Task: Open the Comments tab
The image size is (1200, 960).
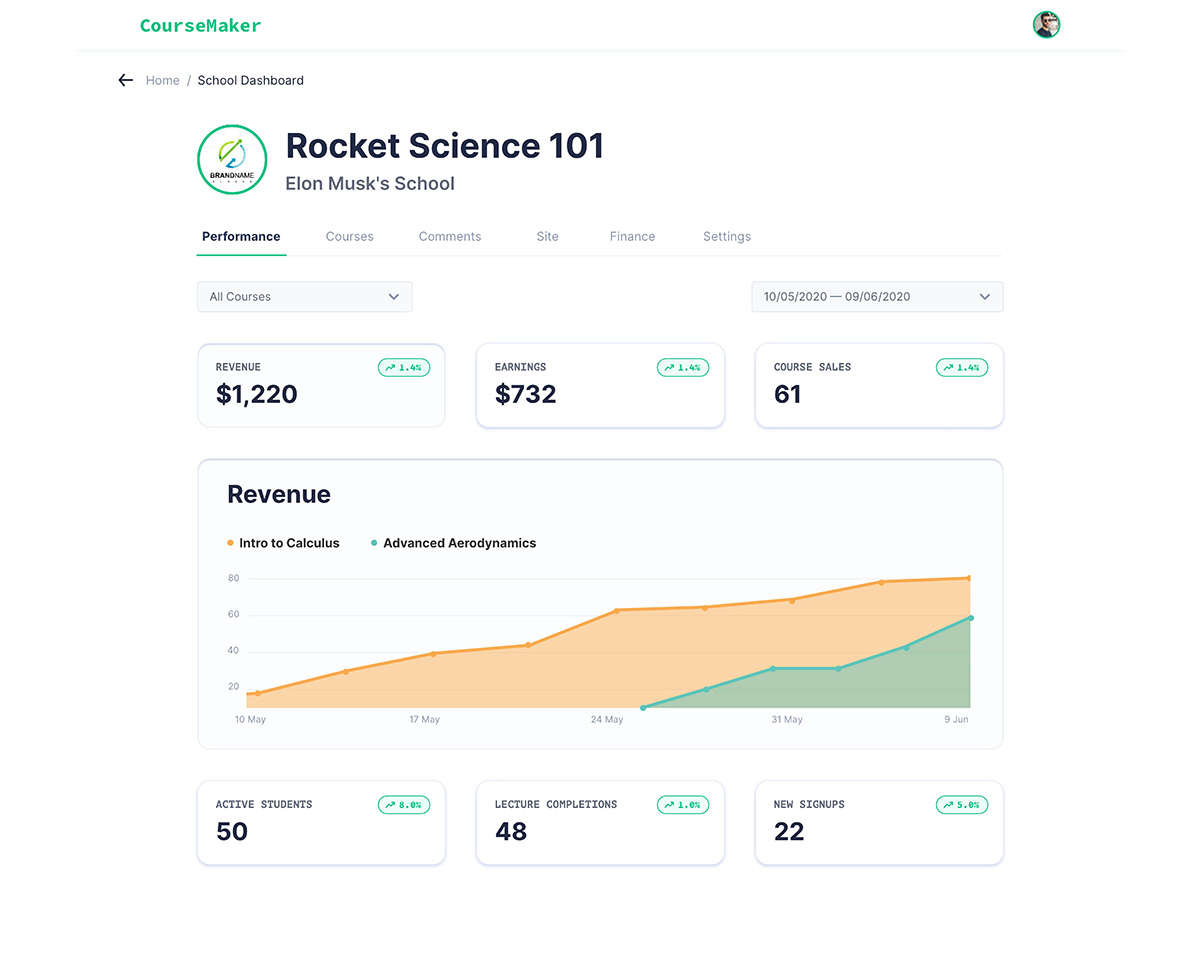Action: [x=450, y=237]
